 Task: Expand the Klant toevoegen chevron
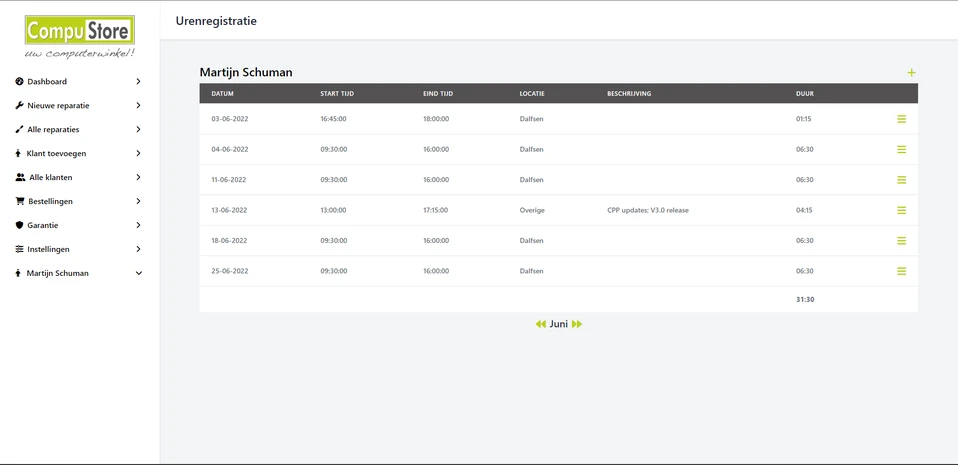point(139,153)
